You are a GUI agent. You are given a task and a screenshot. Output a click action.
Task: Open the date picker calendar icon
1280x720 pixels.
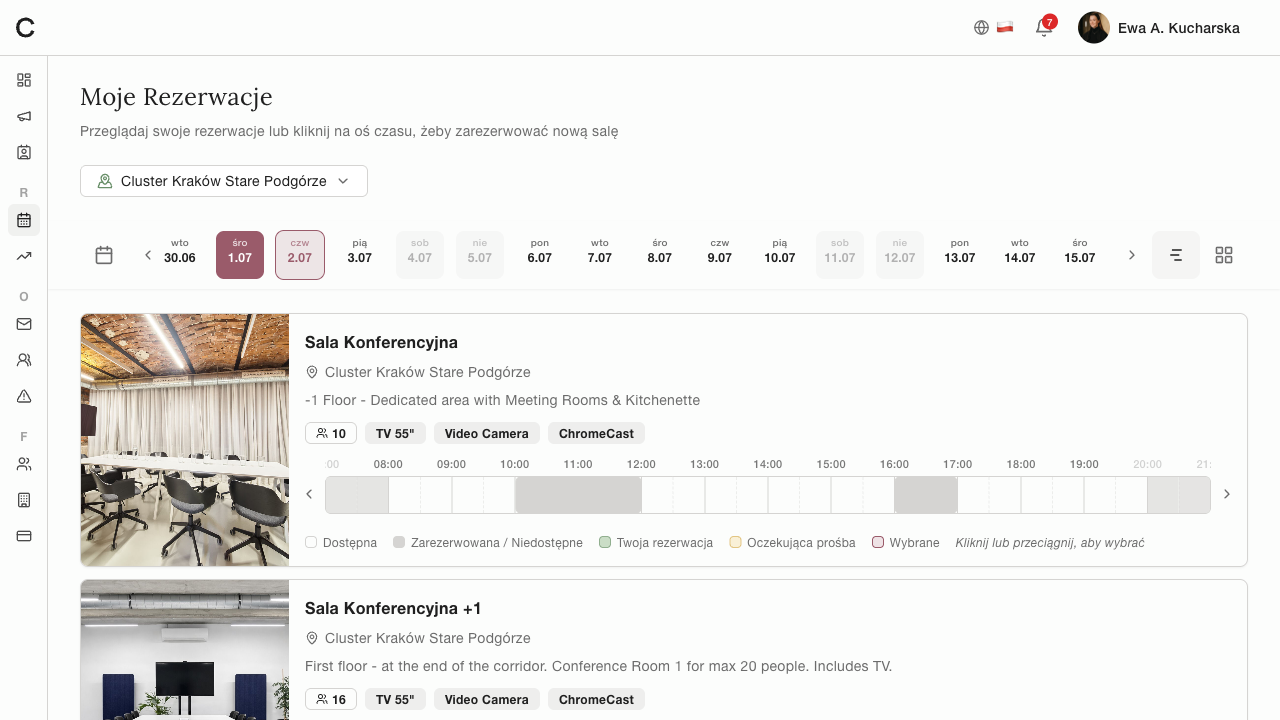pyautogui.click(x=104, y=255)
